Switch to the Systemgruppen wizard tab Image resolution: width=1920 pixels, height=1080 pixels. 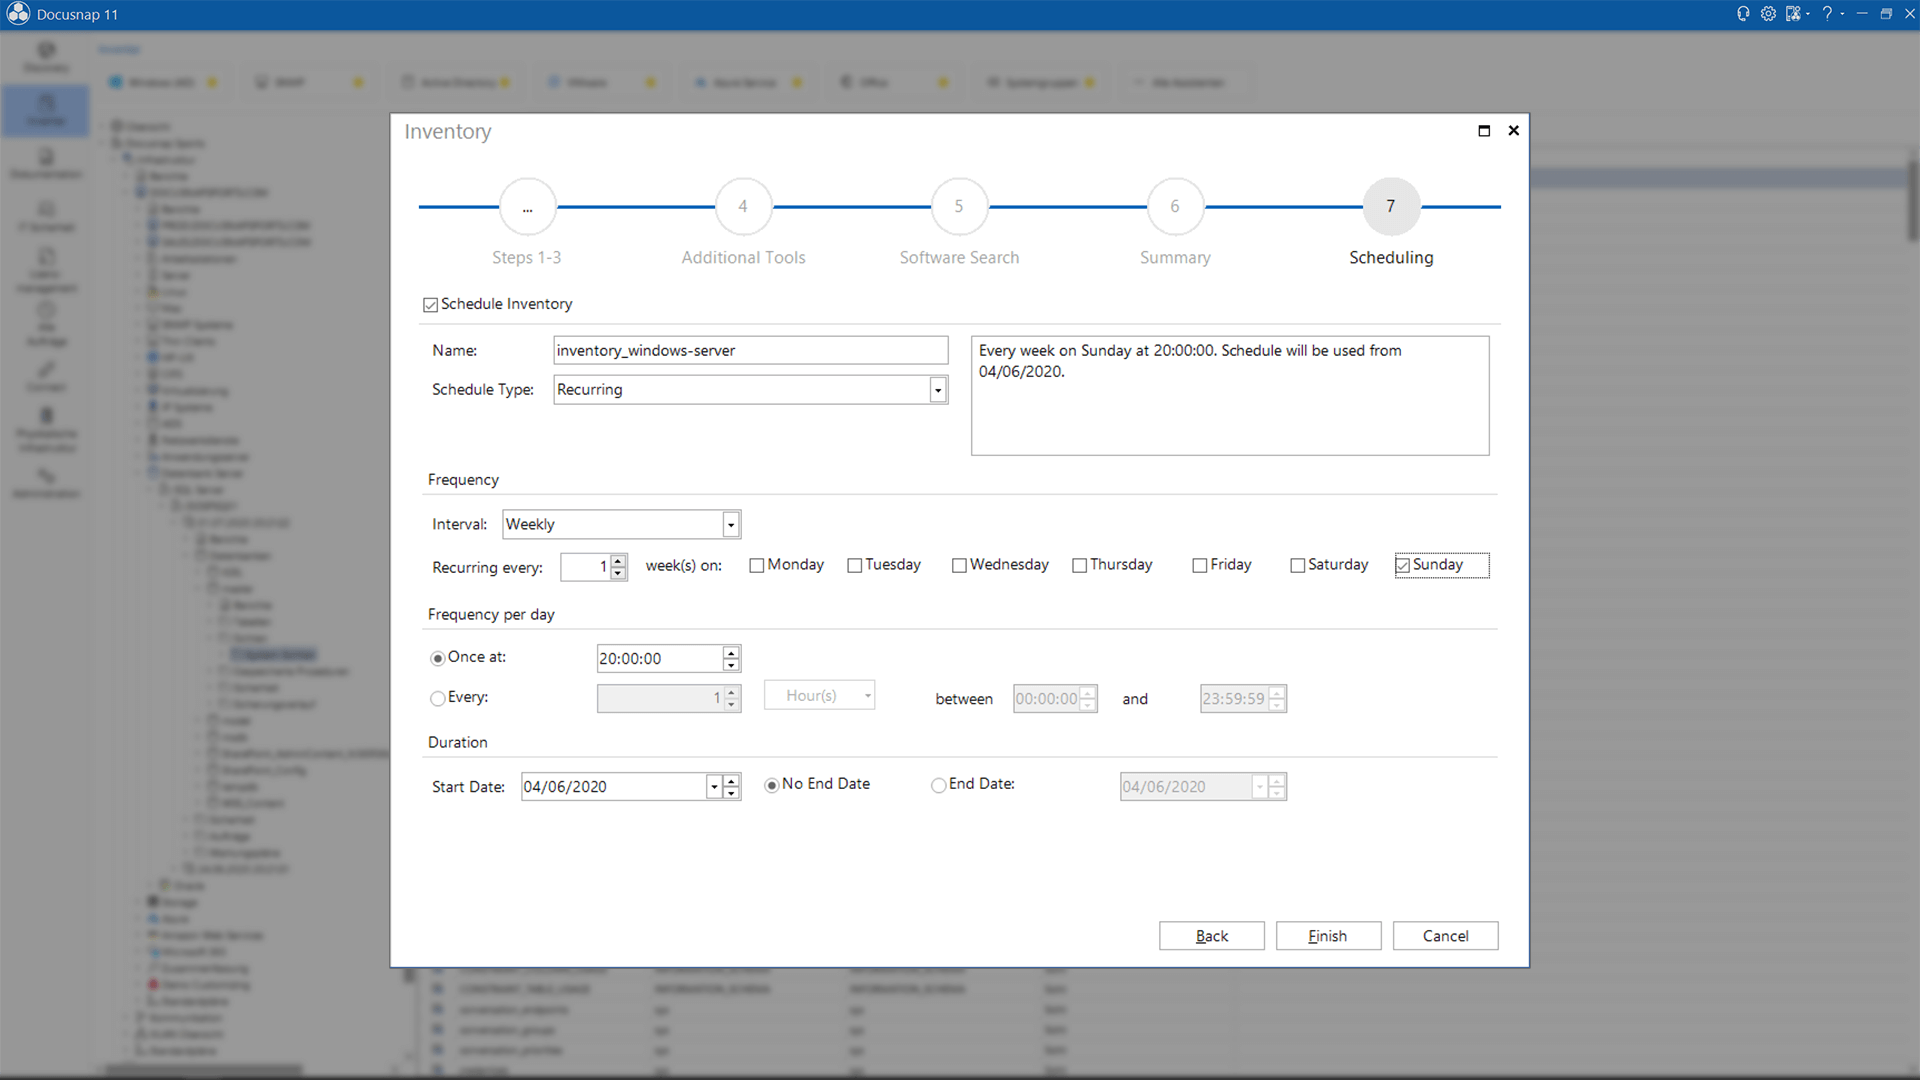(1041, 82)
